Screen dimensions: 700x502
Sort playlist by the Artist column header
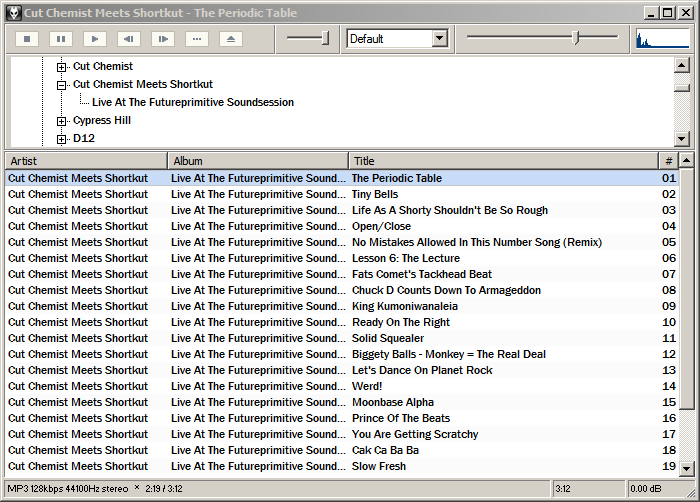85,161
